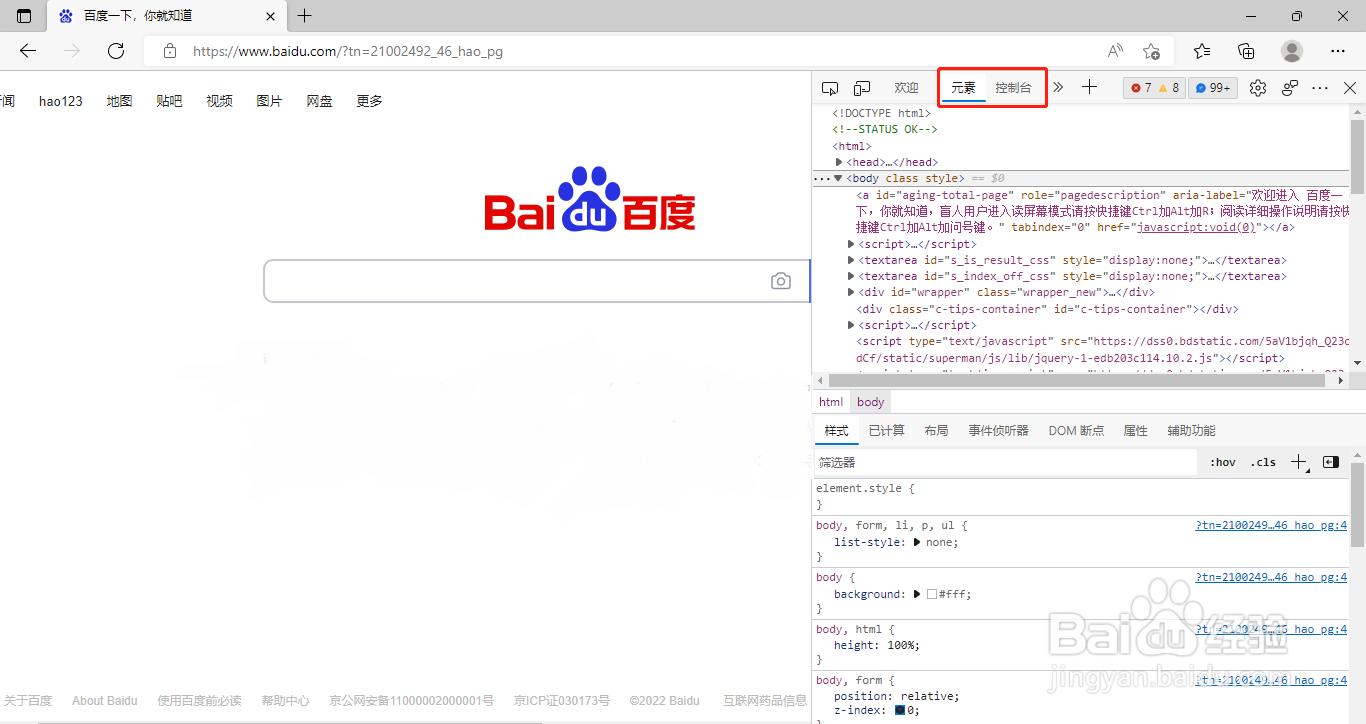Image resolution: width=1366 pixels, height=724 pixels.
Task: Expand textarea s_index_off_css node
Action: 851,276
